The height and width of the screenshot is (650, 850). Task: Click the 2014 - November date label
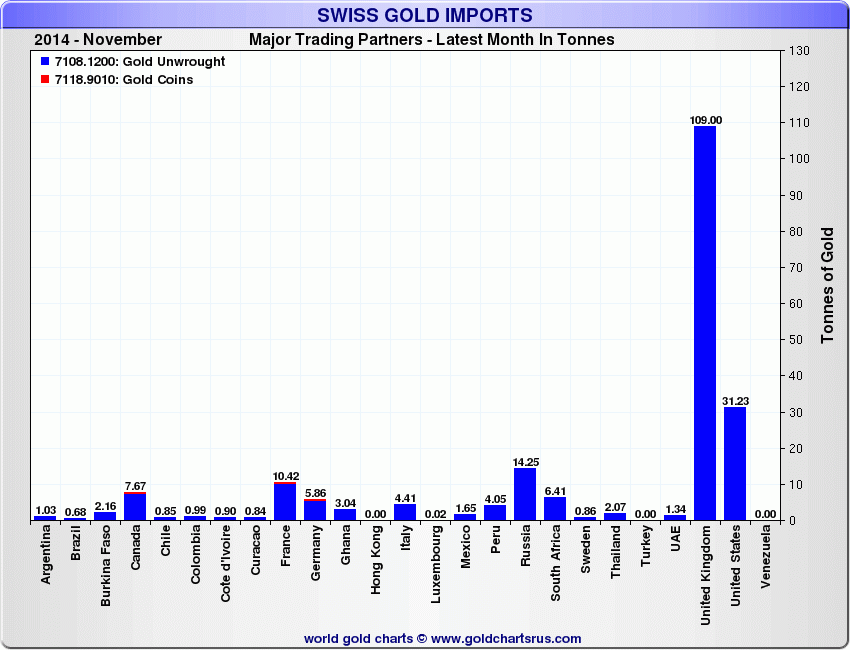[98, 40]
